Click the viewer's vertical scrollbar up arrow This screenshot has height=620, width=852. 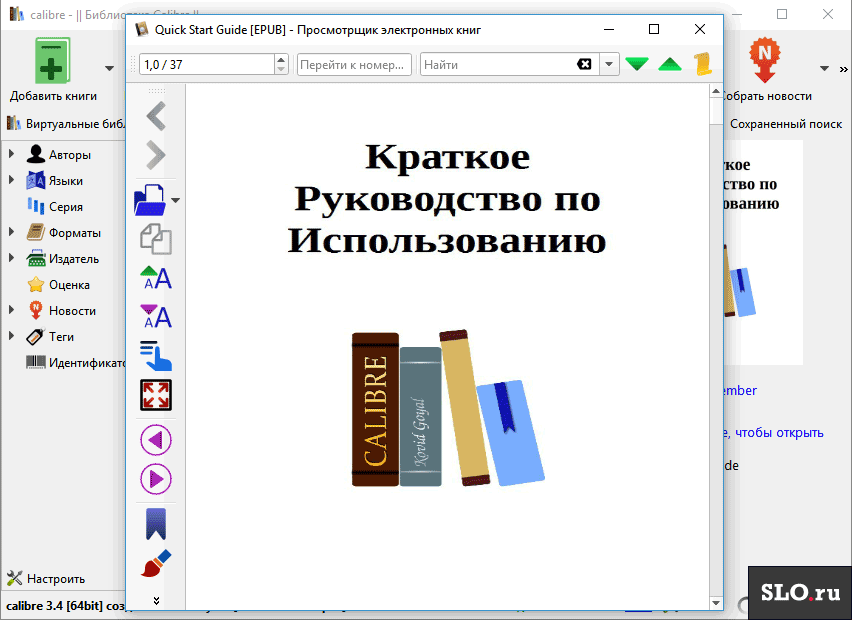716,91
